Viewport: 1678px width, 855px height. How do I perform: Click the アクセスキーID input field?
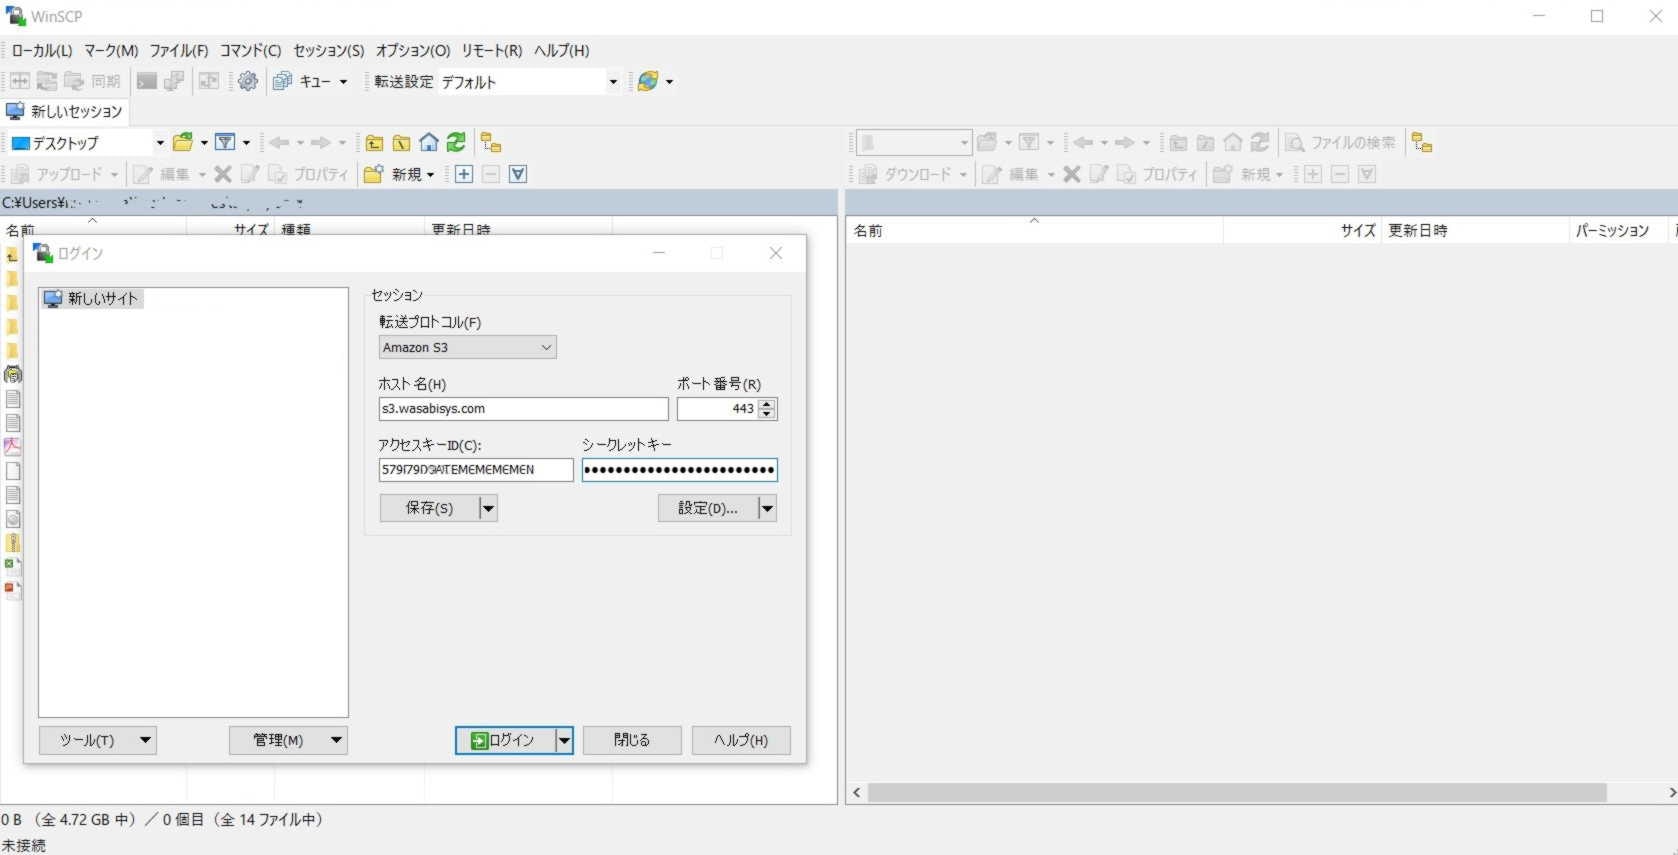coord(476,470)
